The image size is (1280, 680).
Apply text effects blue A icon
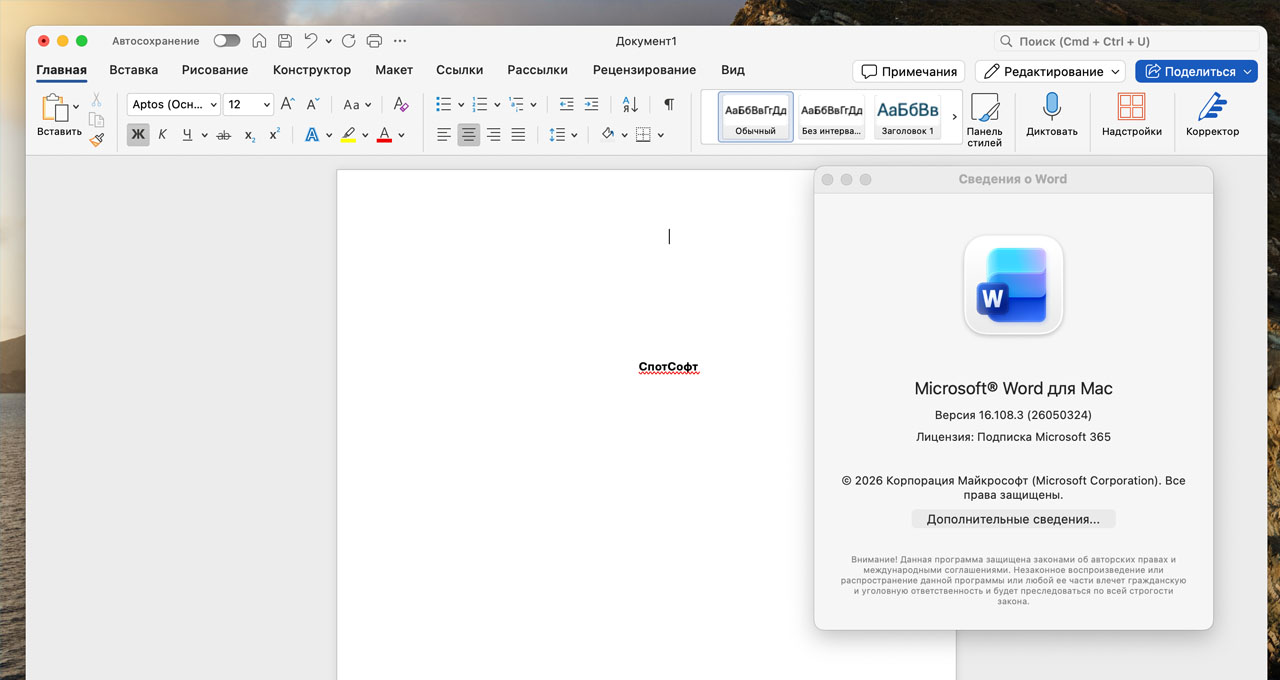(312, 135)
